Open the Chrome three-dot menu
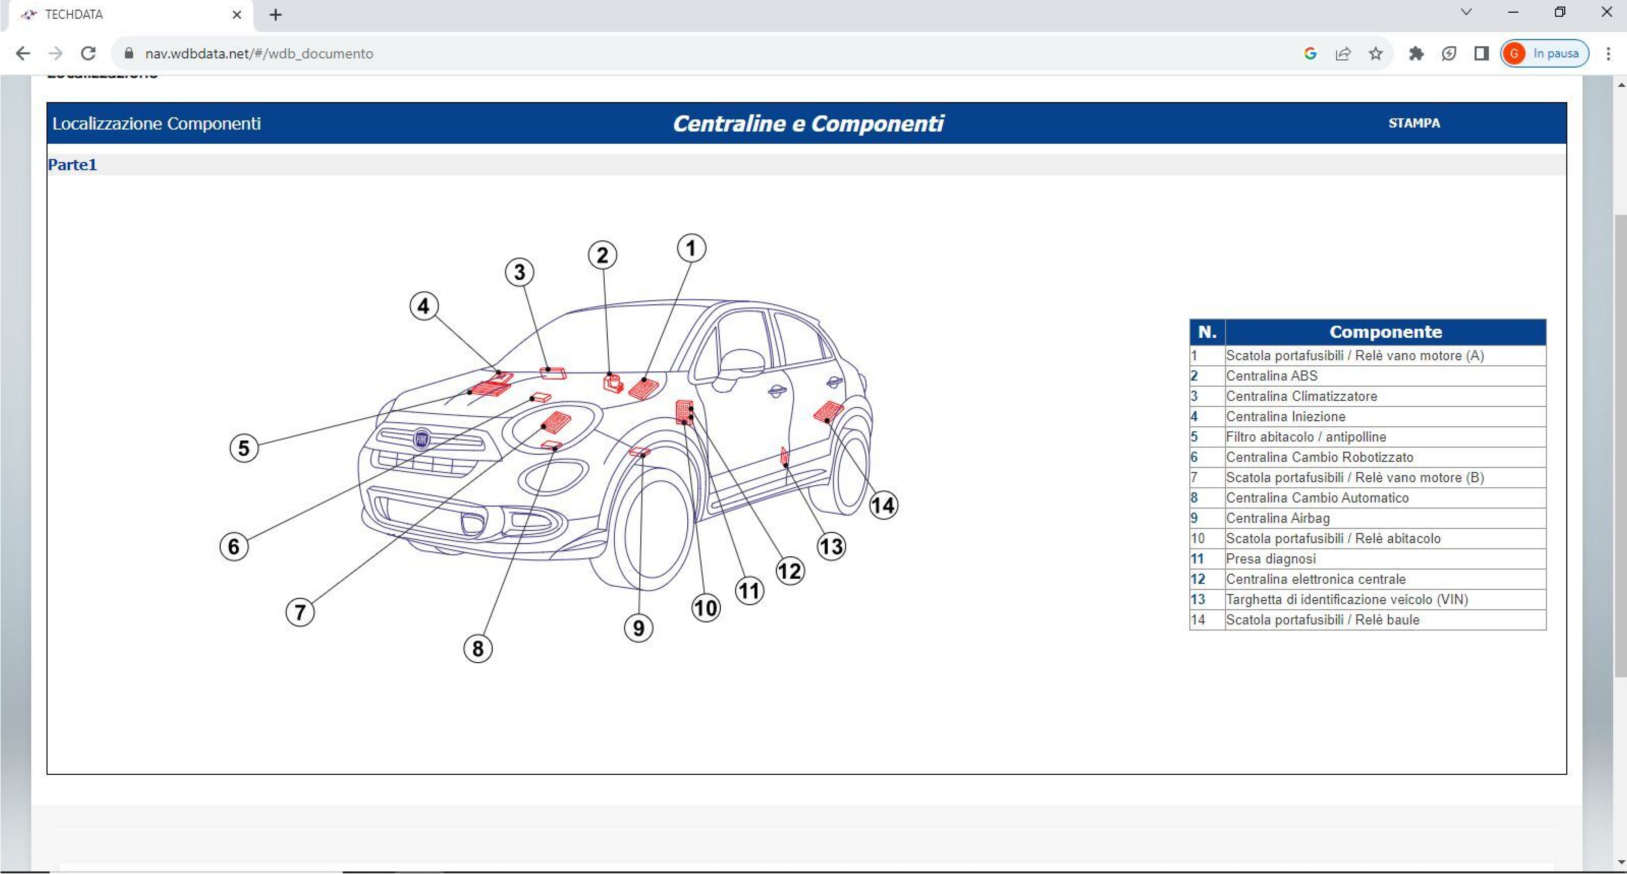Screen dimensions: 1627x874 tap(1608, 54)
